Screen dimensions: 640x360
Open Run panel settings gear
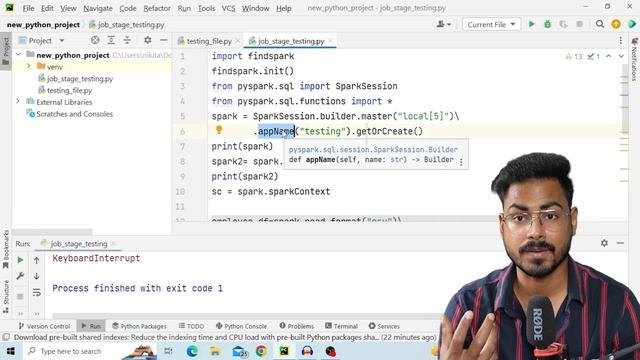(x=604, y=243)
